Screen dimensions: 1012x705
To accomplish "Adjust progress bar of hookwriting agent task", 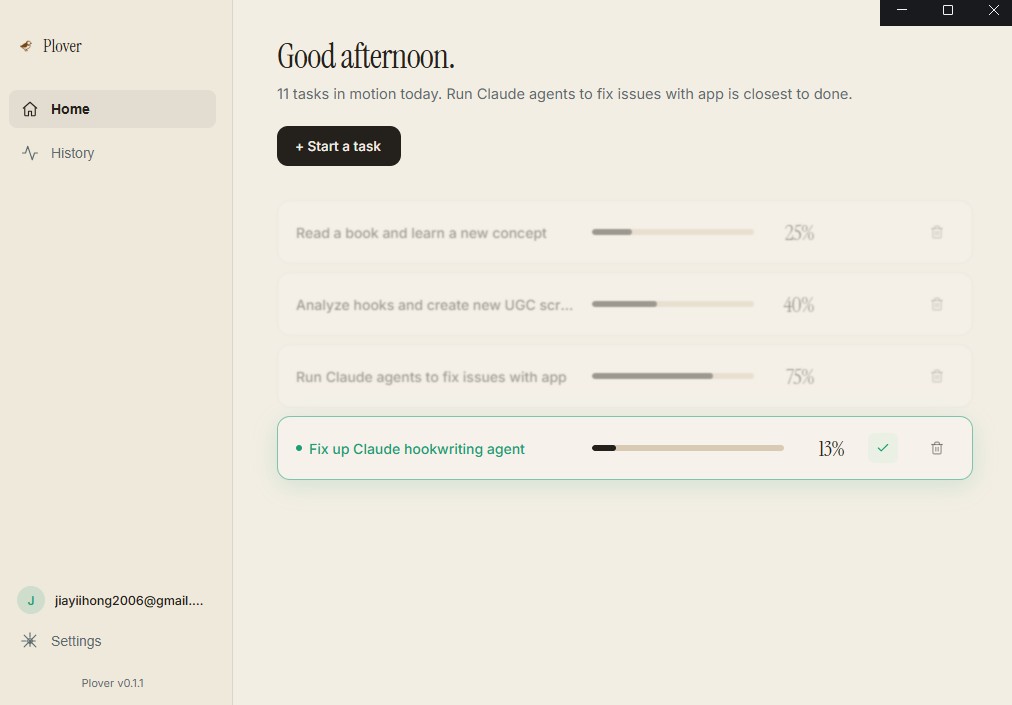I will click(687, 448).
